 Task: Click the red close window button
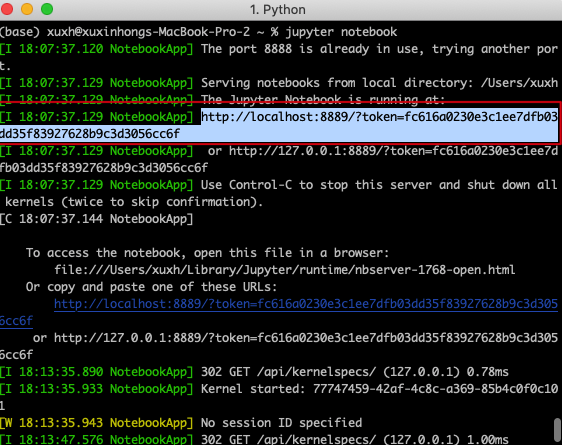point(7,9)
